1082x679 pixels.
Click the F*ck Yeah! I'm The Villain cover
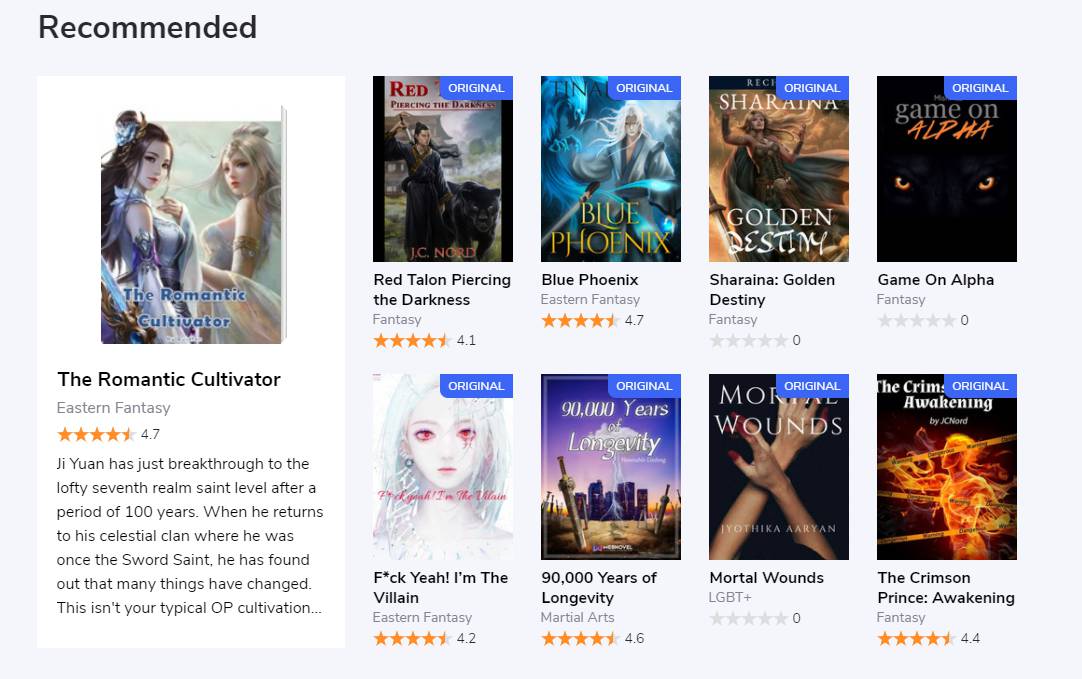(442, 466)
